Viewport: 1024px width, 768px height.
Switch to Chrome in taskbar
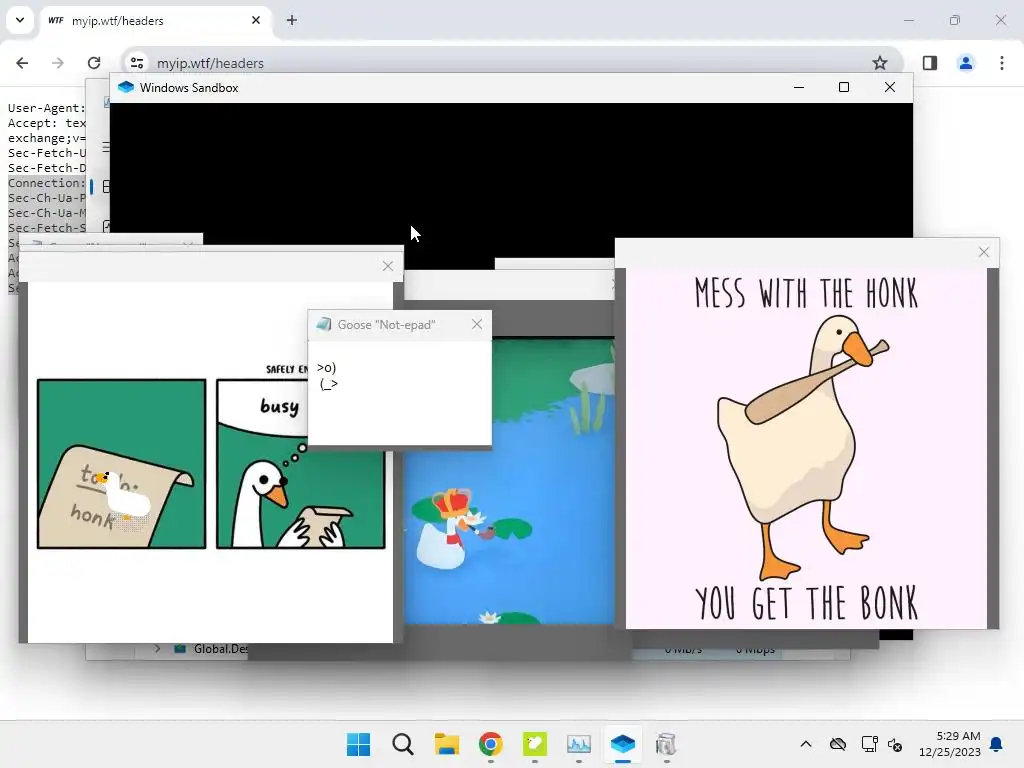490,744
